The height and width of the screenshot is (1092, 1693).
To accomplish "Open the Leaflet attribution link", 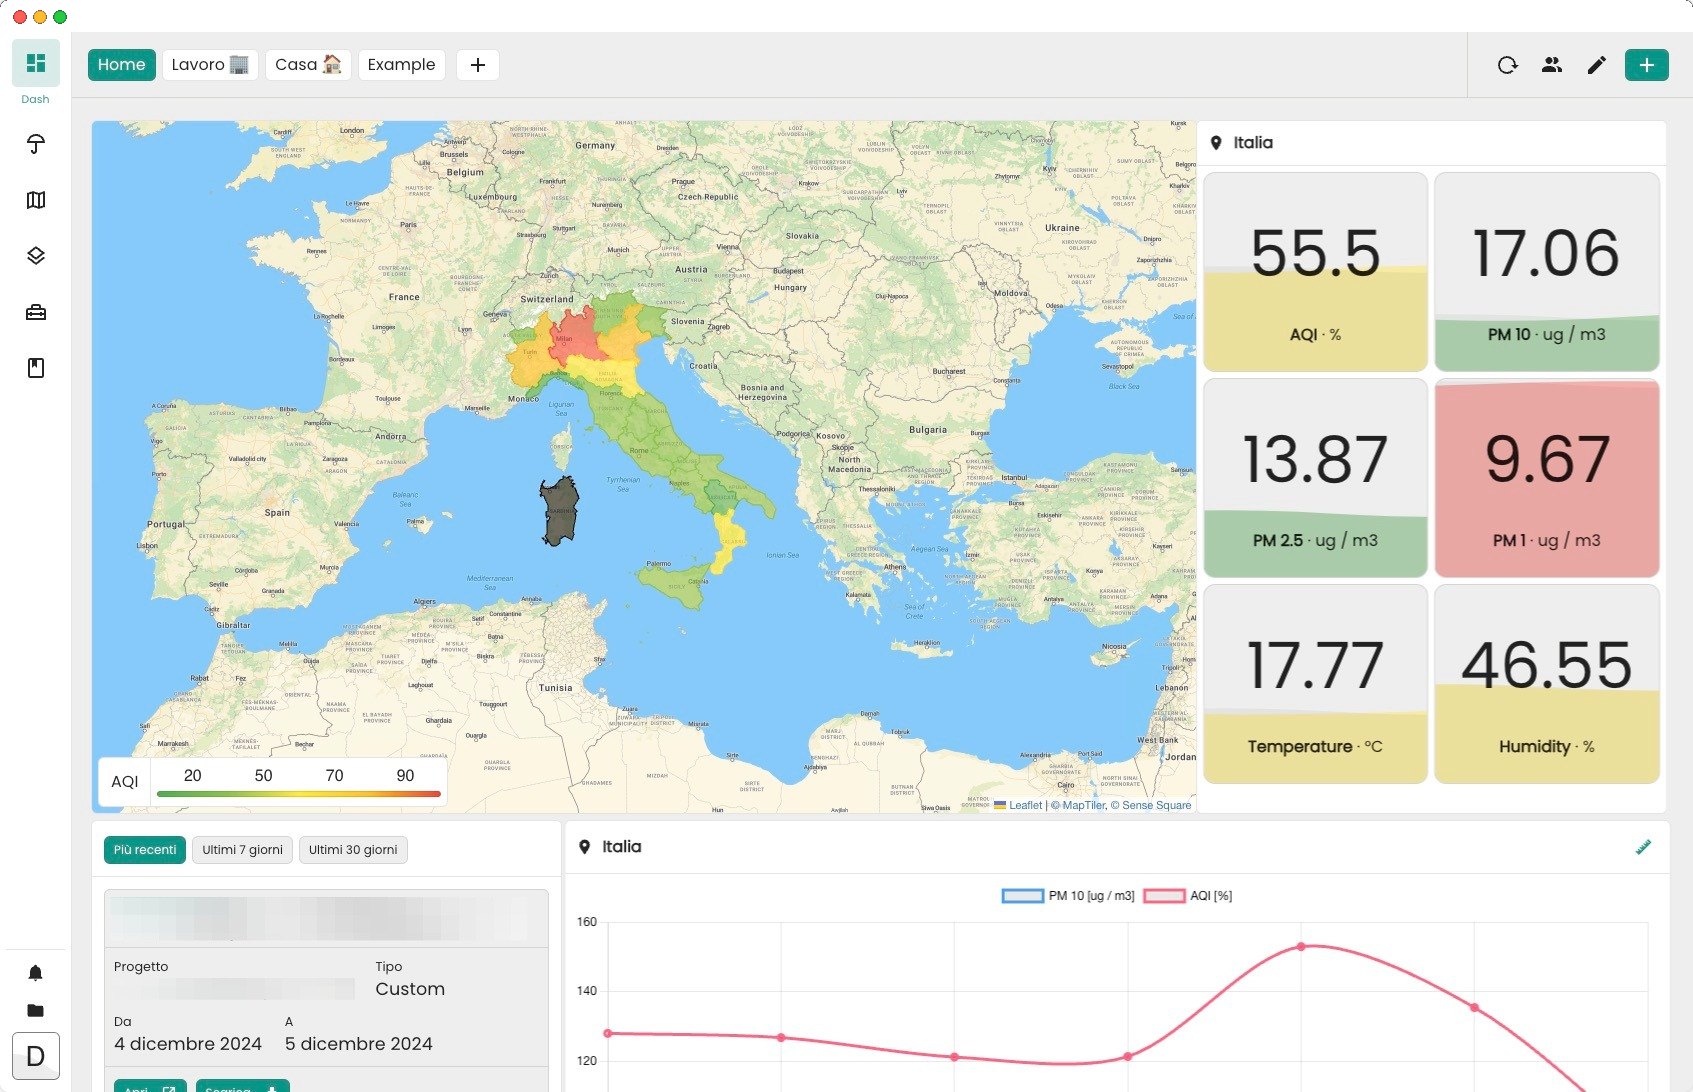I will click(1025, 805).
